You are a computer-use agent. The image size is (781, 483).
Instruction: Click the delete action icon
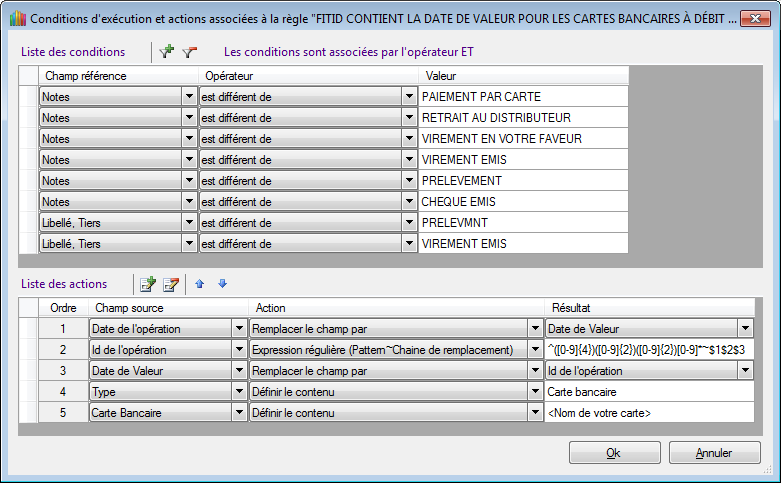170,285
